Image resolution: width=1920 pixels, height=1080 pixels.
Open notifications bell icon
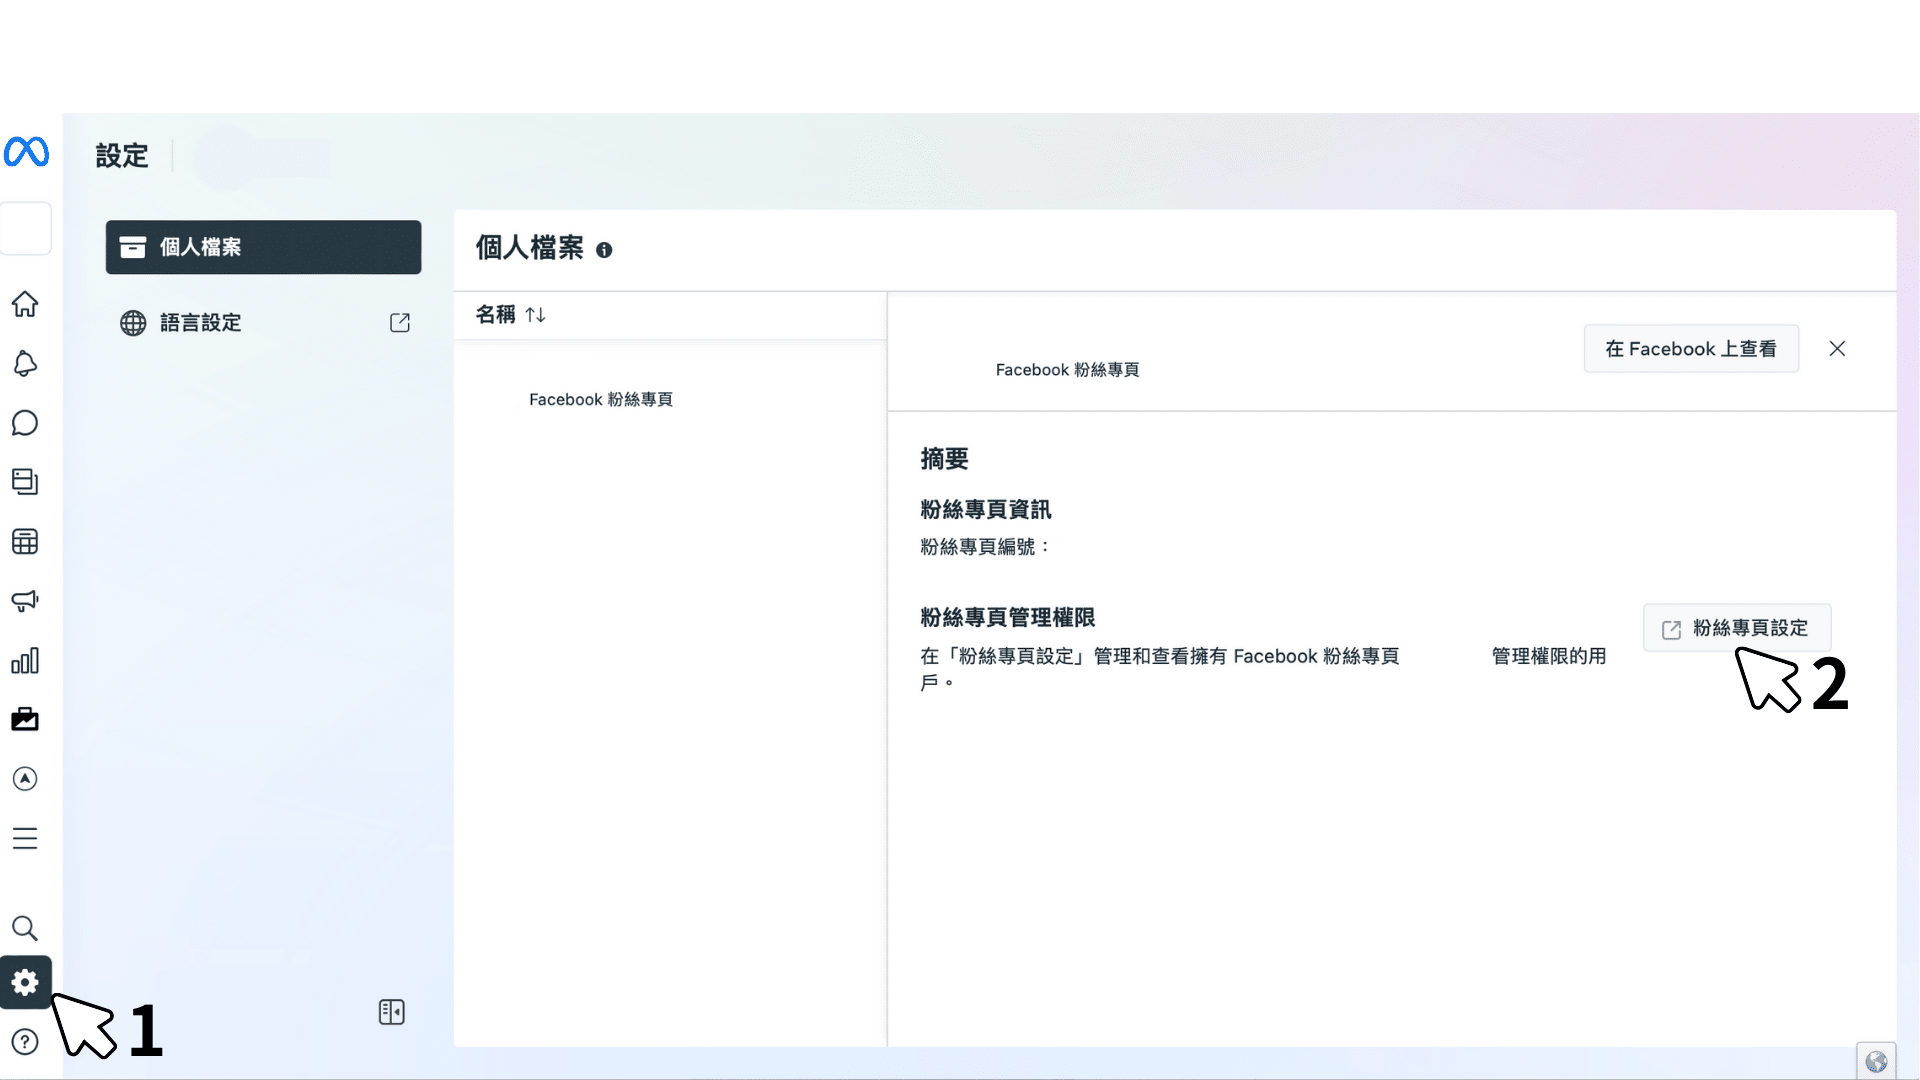point(25,364)
